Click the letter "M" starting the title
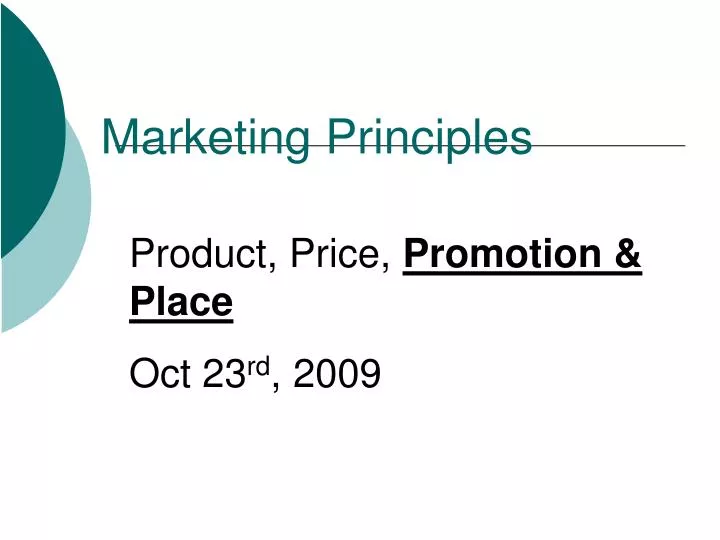720x540 pixels. (120, 137)
